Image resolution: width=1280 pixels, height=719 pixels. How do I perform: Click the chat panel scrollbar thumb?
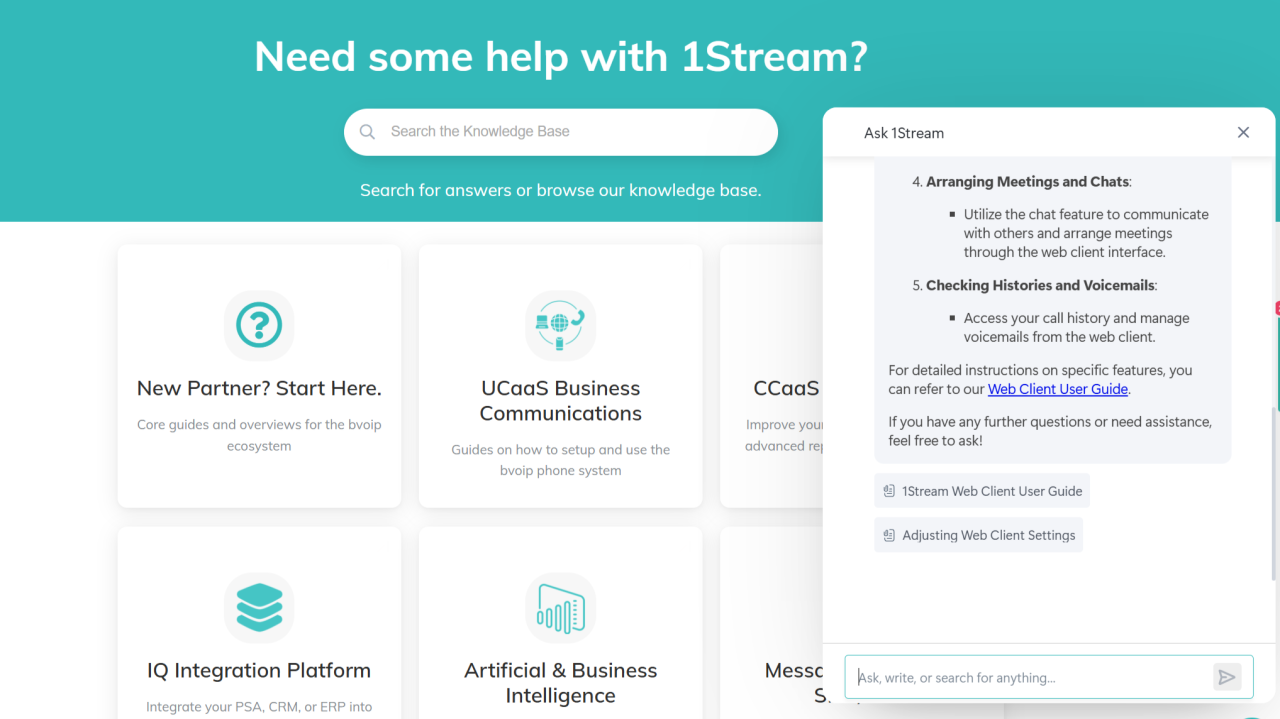tap(1272, 494)
